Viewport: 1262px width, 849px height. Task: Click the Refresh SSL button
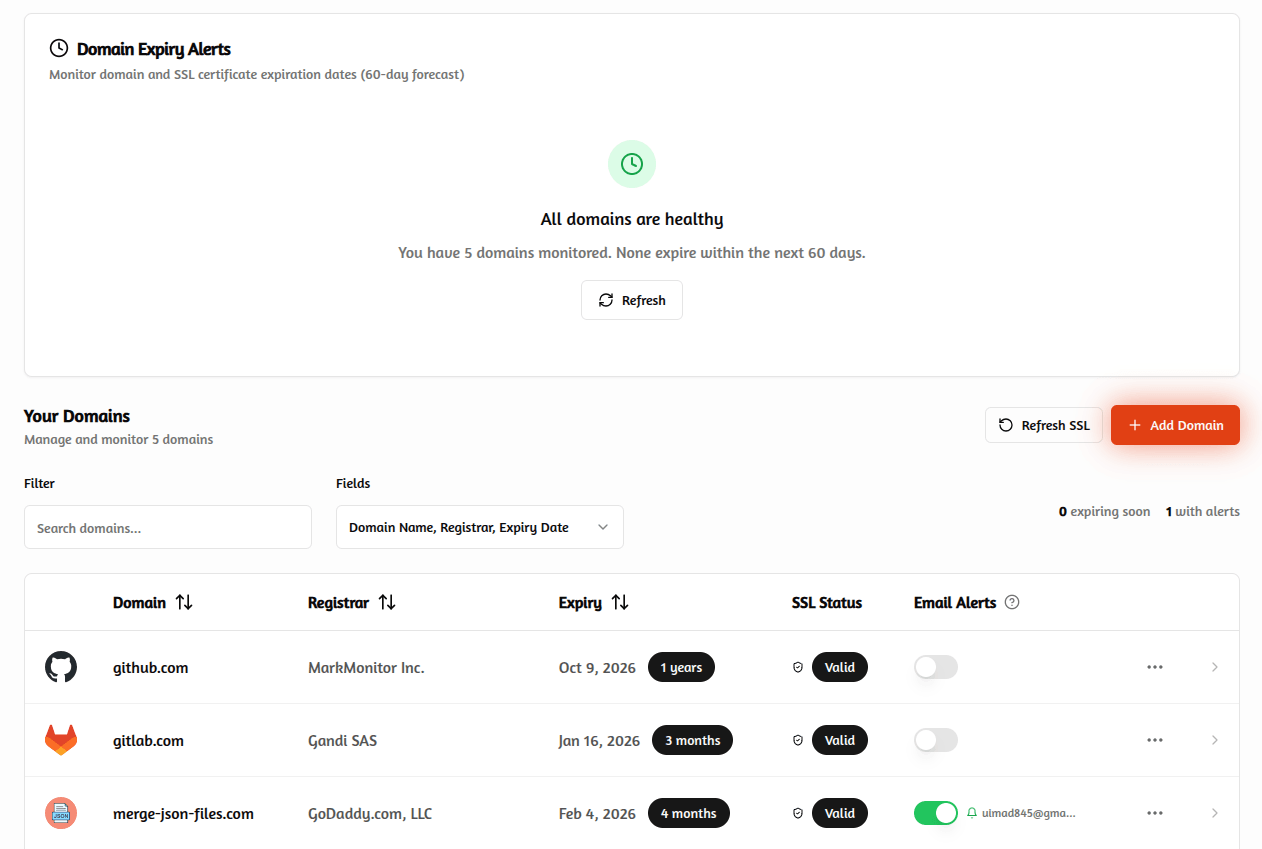1043,425
